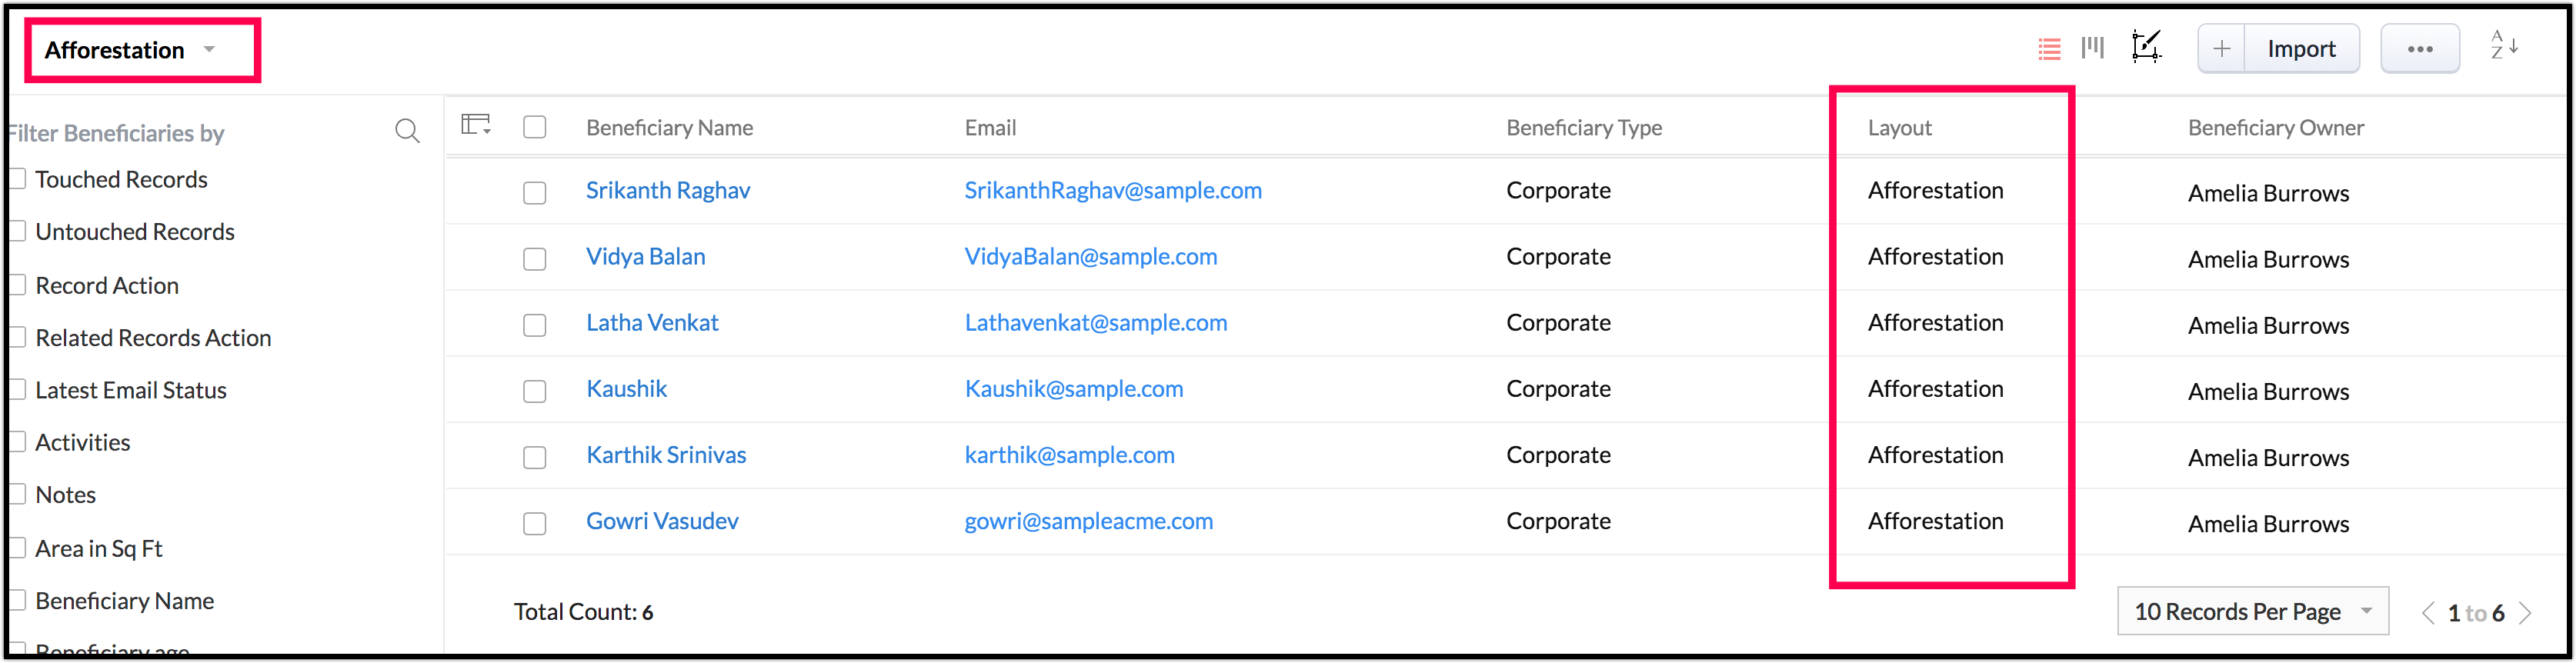This screenshot has width=2576, height=663.
Task: Switch to list view icon
Action: (x=2049, y=49)
